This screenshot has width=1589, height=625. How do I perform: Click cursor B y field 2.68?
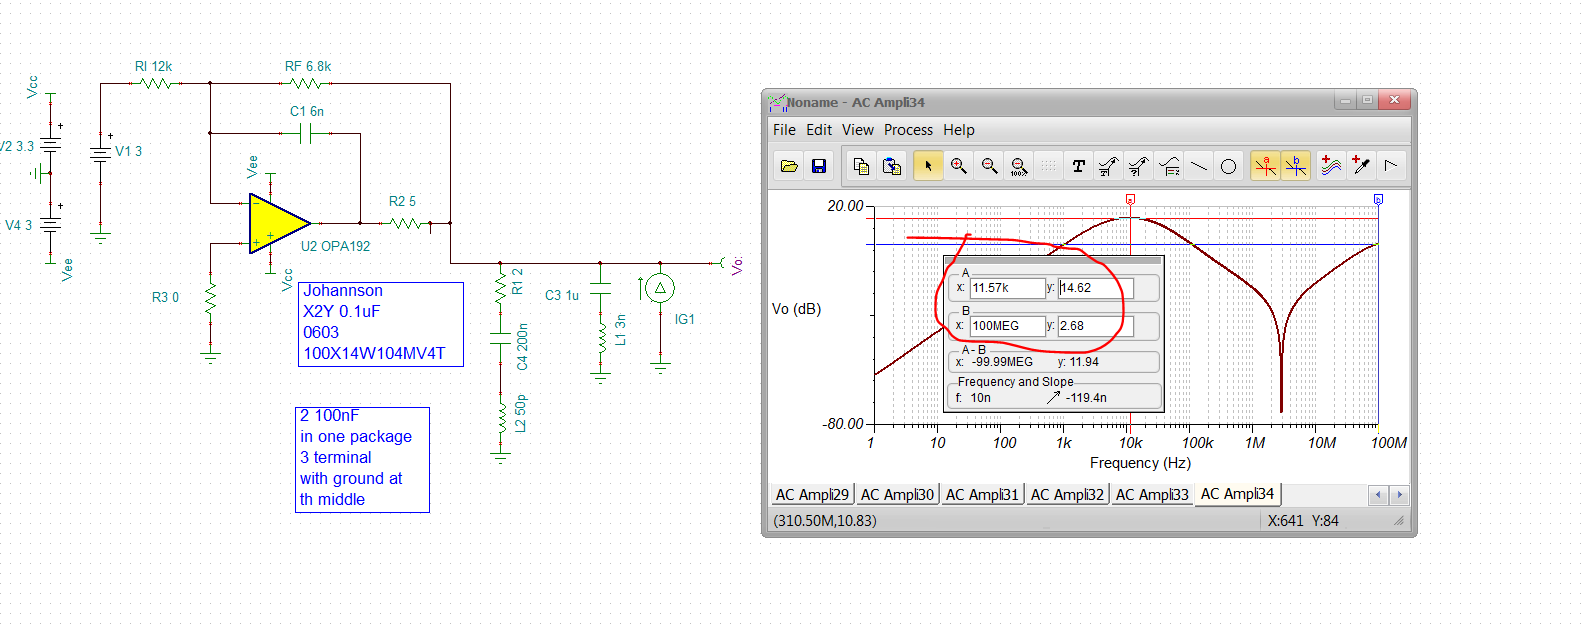tap(1096, 326)
